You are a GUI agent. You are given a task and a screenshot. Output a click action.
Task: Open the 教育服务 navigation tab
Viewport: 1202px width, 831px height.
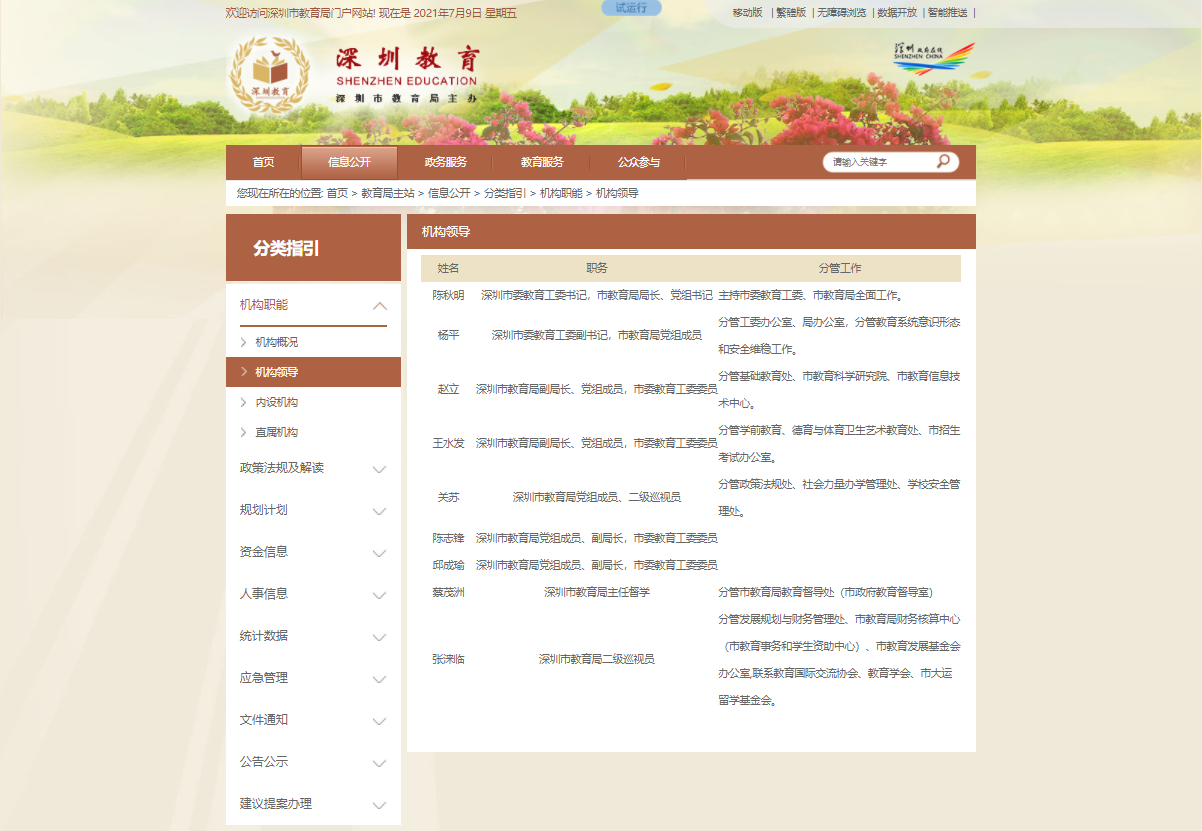point(542,162)
